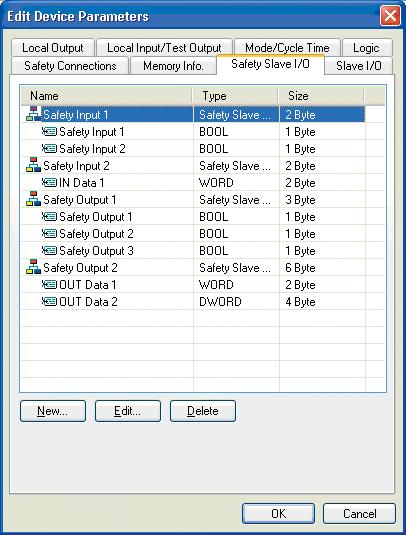The image size is (406, 535).
Task: Switch to the Logic tab
Action: coord(367,48)
